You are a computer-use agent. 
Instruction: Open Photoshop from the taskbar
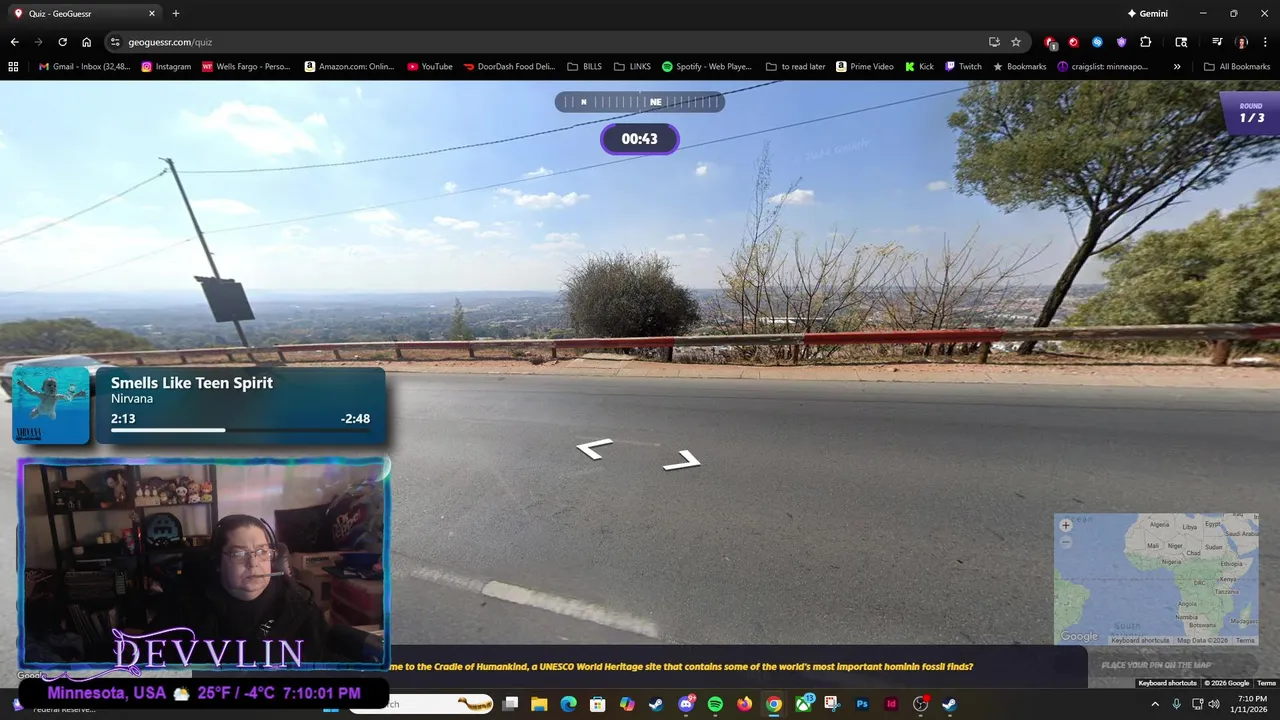point(862,704)
